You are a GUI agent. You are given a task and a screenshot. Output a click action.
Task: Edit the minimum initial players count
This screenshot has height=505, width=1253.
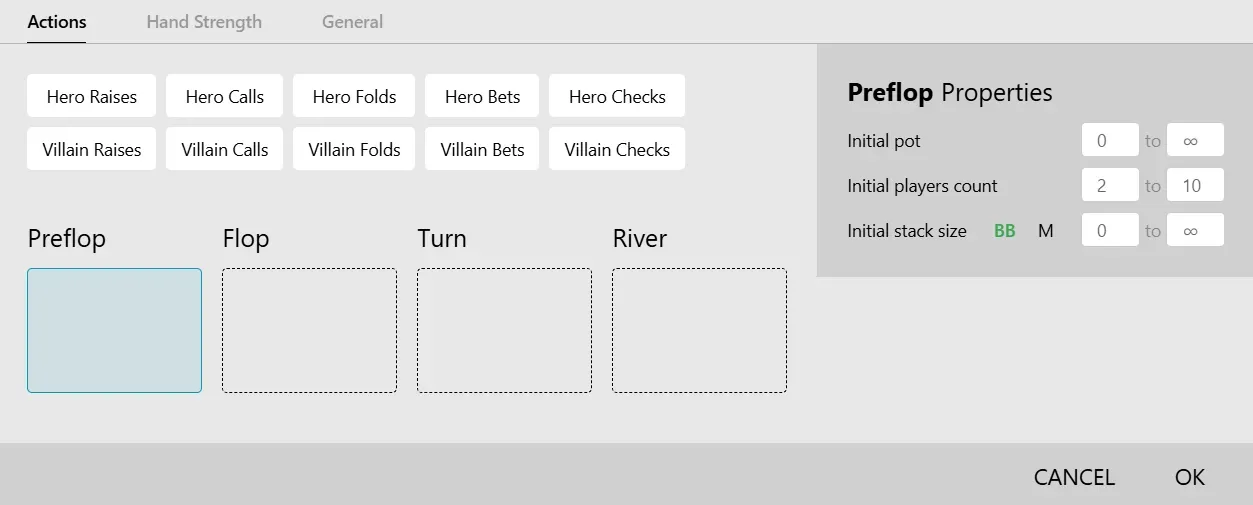point(1110,186)
